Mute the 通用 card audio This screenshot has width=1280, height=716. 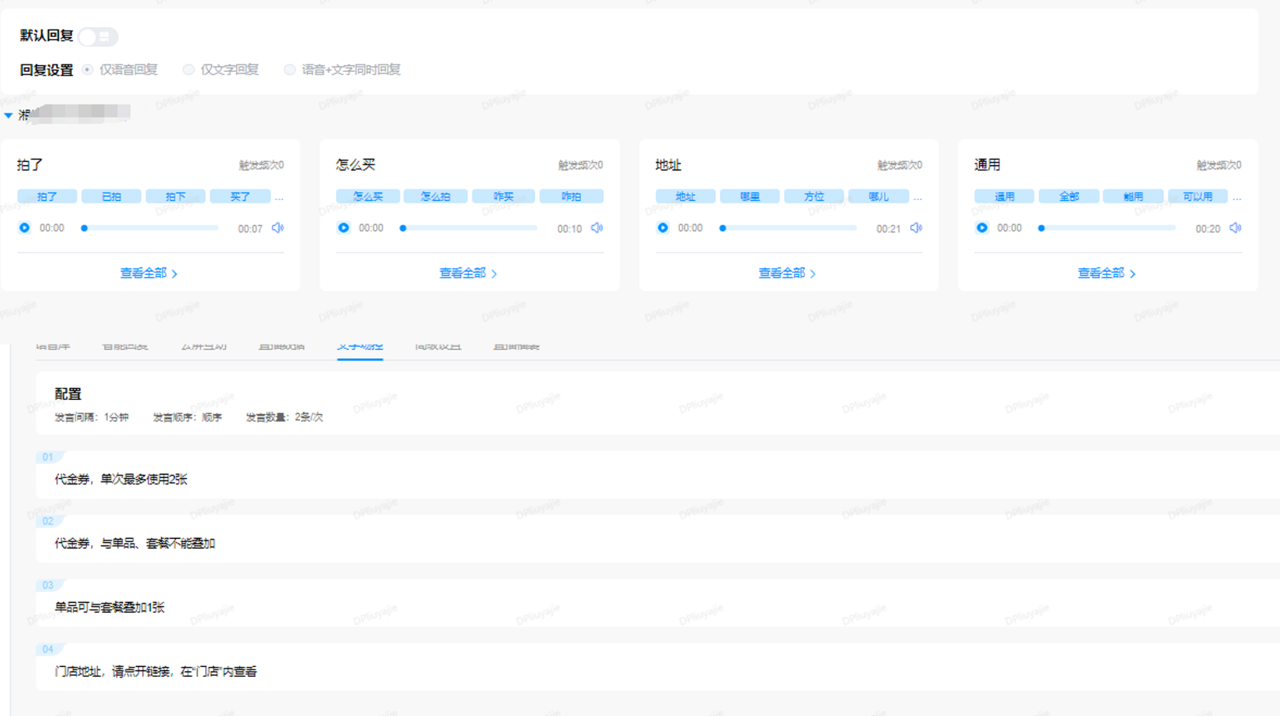pos(1235,228)
